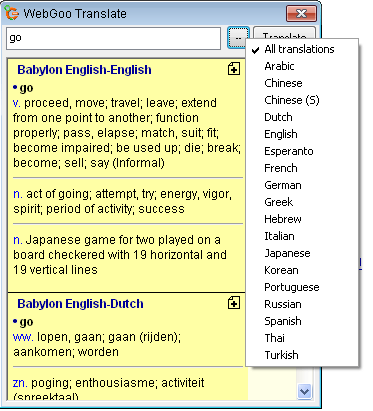Click the text 'poging; enthousiasme; activiteit'
Viewport: 373px width, 411px height.
pos(118,383)
